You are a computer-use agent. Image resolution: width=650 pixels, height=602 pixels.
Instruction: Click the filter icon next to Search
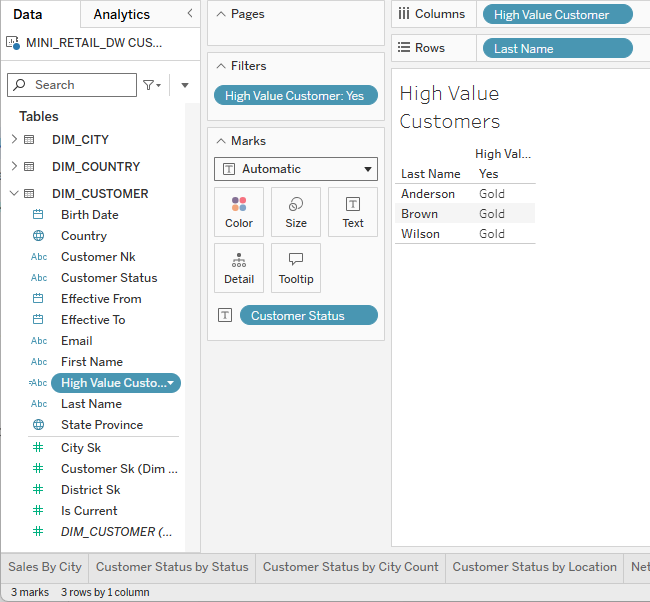point(151,85)
